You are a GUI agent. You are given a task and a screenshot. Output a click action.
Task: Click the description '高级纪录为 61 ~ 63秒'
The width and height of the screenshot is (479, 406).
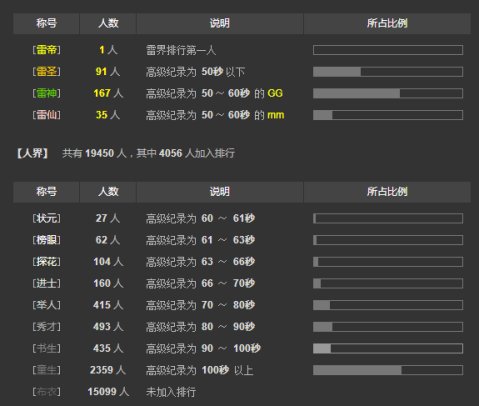click(x=200, y=240)
